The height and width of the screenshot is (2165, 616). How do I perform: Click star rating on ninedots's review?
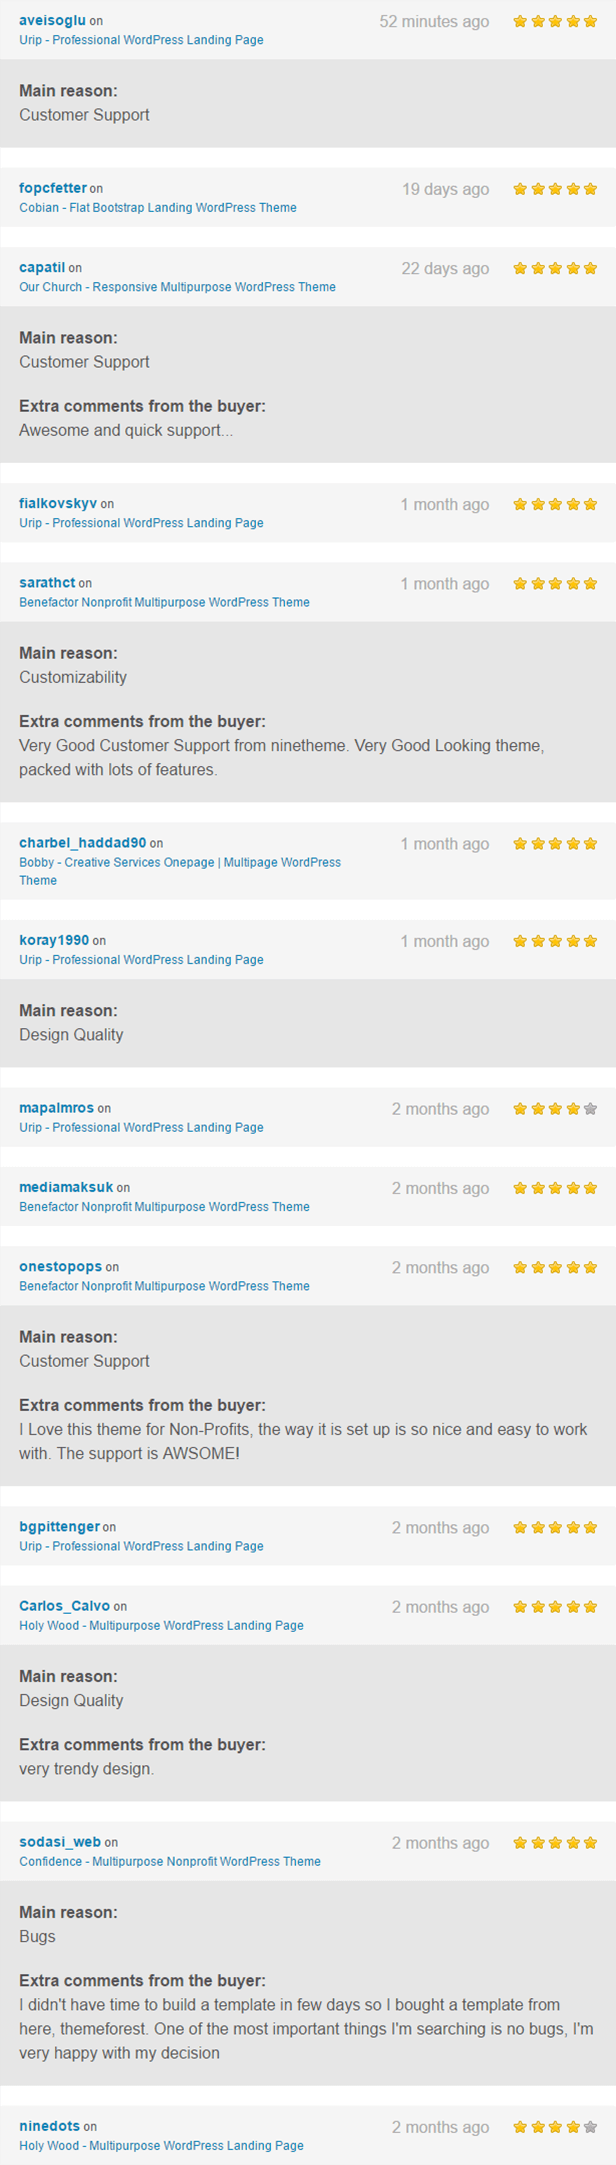(555, 2127)
